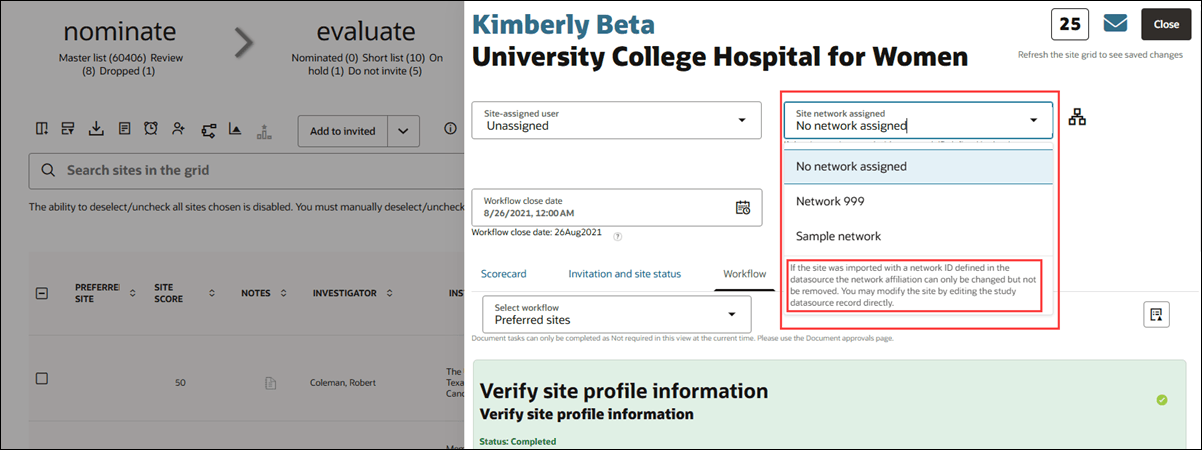Open the area chart icon
This screenshot has height=450, width=1202.
click(236, 129)
